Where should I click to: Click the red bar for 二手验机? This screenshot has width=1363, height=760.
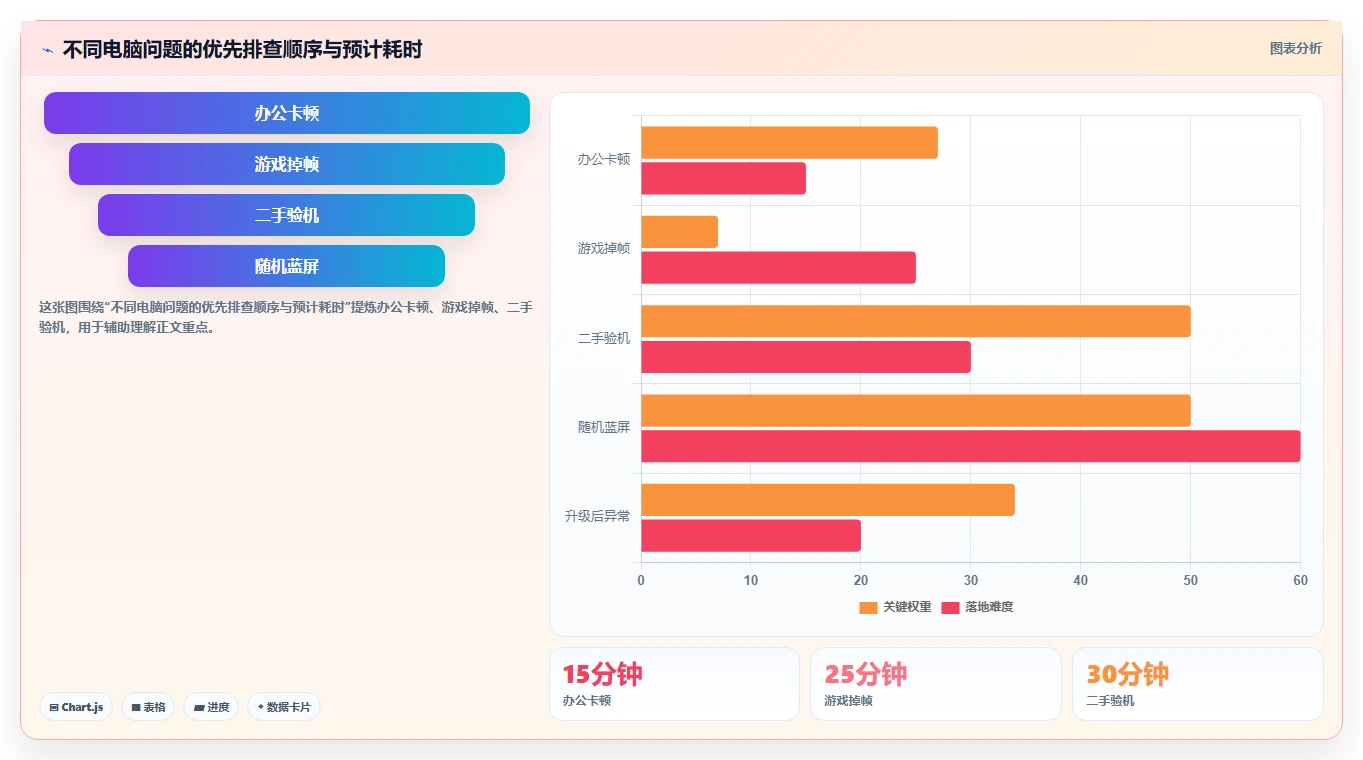pos(805,357)
